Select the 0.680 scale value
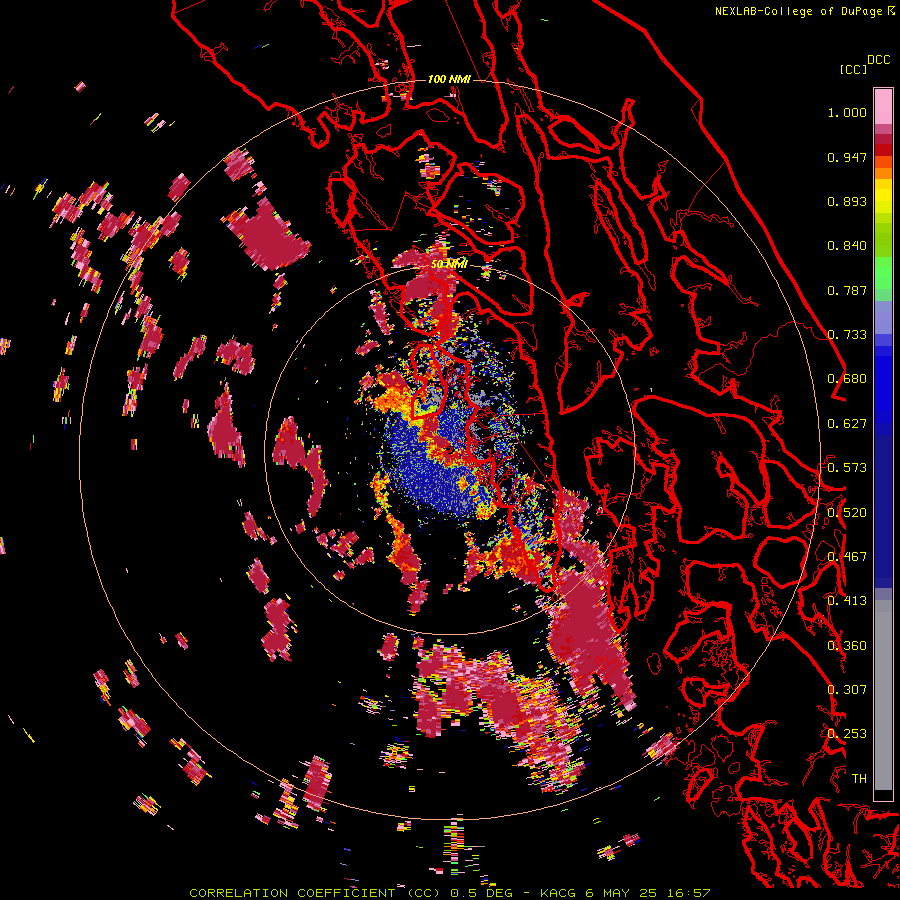 [847, 379]
